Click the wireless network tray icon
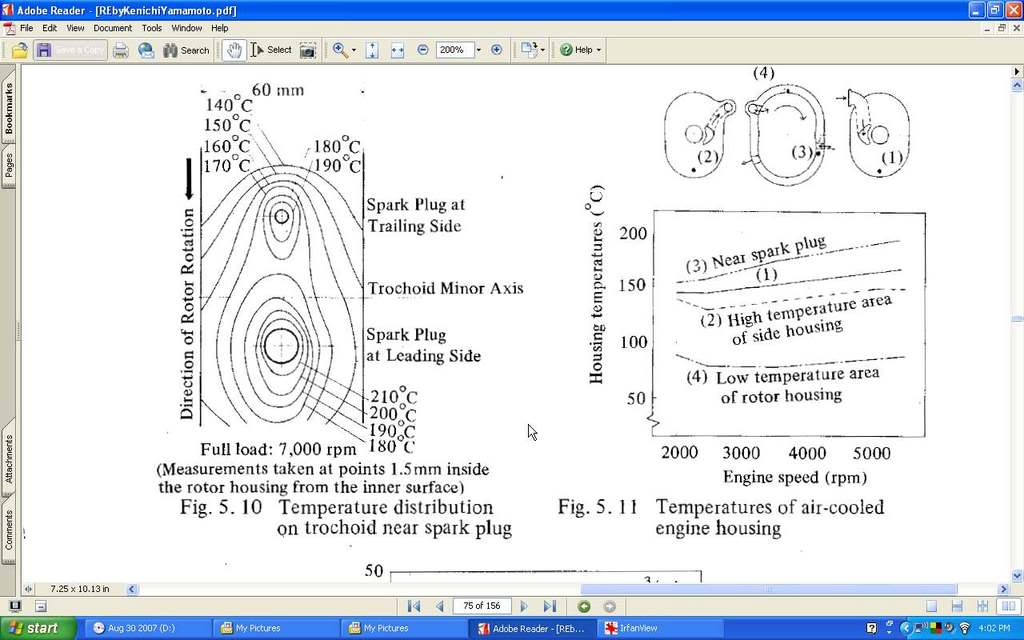The height and width of the screenshot is (640, 1024). [x=964, y=628]
